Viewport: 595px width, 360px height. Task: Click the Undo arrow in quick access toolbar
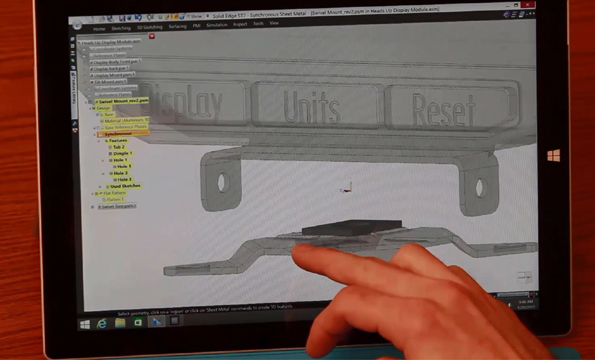click(x=138, y=18)
